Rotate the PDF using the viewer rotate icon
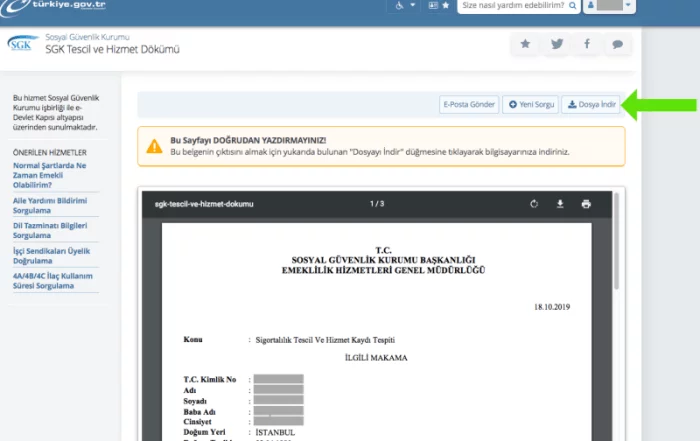Viewport: 700px width, 441px height. pyautogui.click(x=534, y=204)
